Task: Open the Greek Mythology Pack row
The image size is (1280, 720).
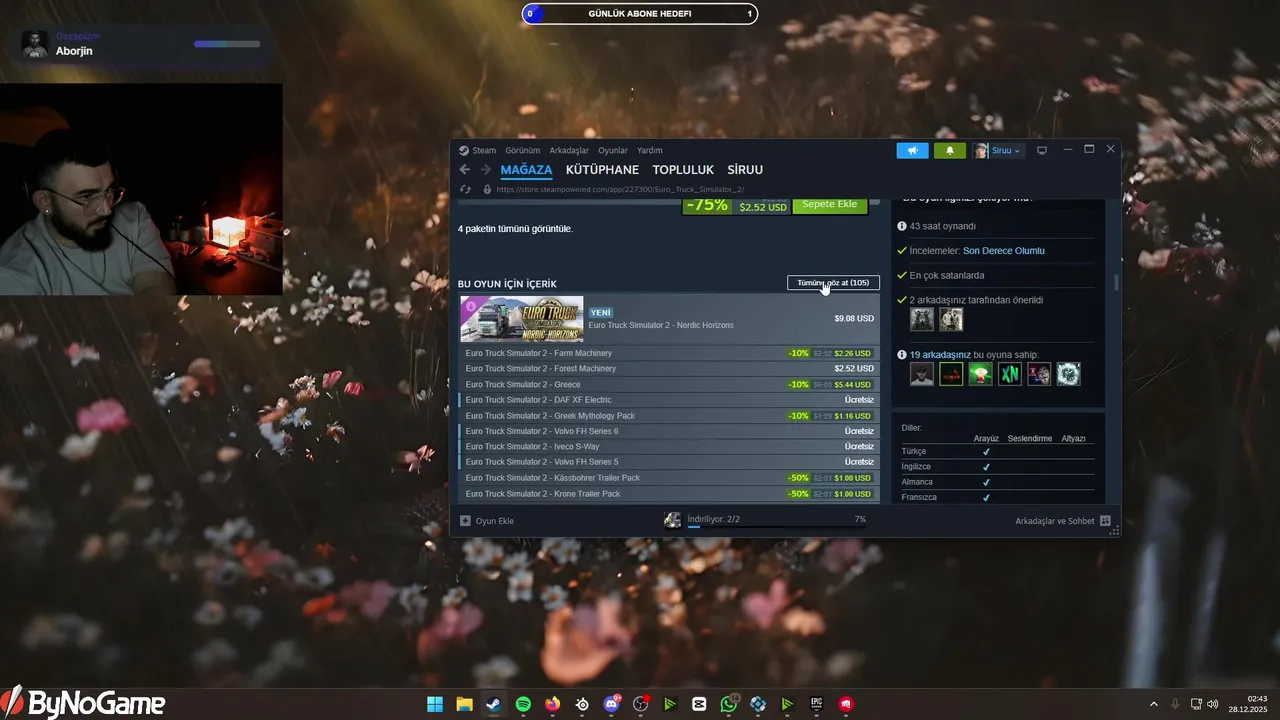Action: 669,416
